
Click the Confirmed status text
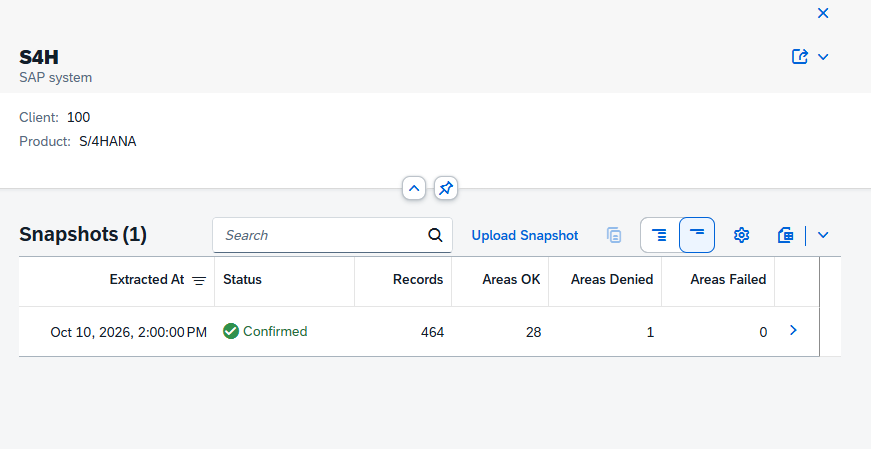pos(275,331)
